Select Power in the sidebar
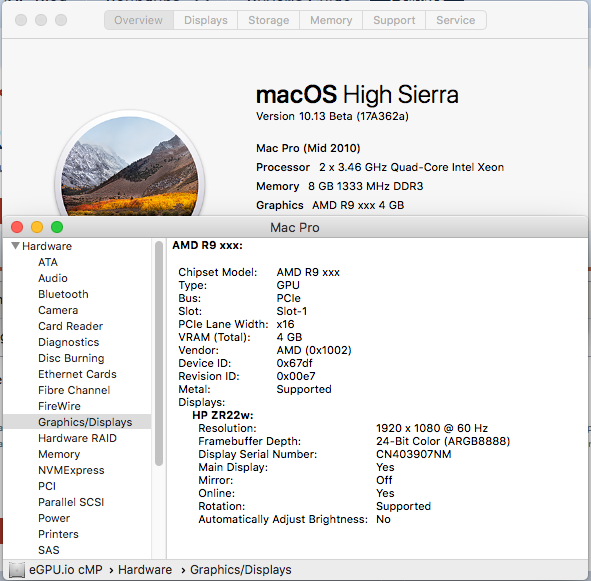The image size is (591, 581). pyautogui.click(x=54, y=518)
